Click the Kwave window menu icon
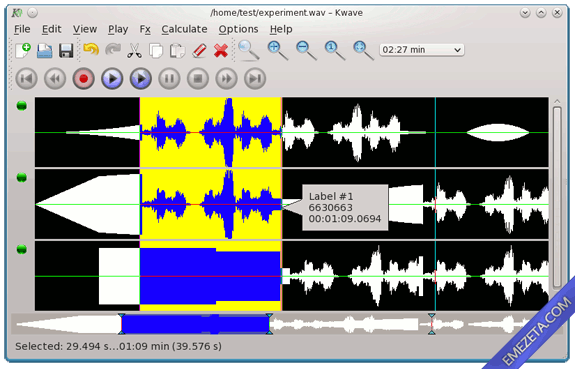 point(17,13)
